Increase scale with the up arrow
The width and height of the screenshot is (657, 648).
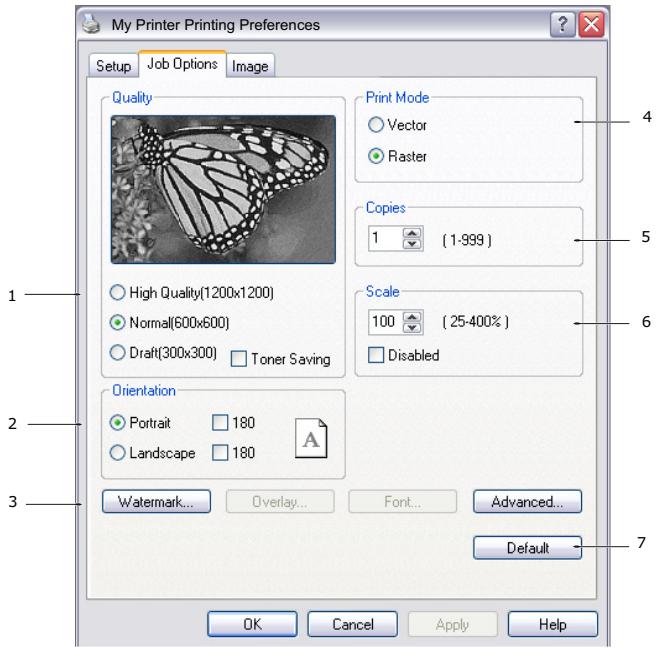[412, 317]
